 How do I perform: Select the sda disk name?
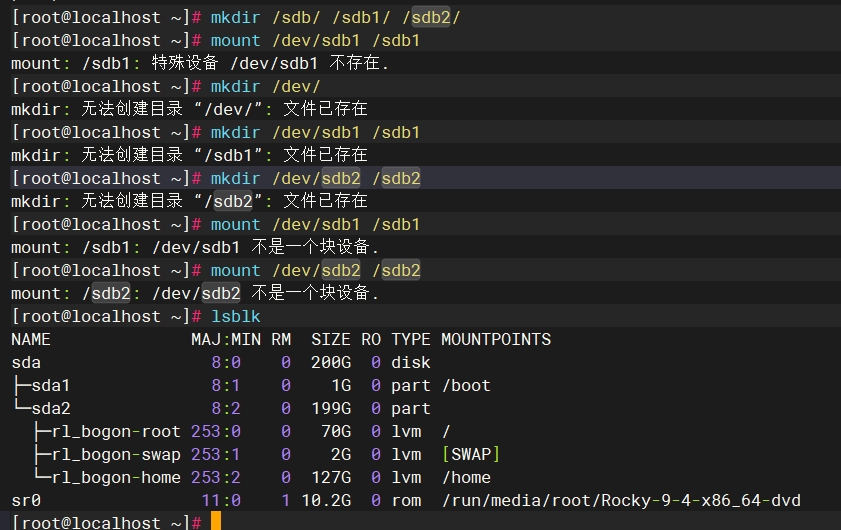pyautogui.click(x=26, y=363)
